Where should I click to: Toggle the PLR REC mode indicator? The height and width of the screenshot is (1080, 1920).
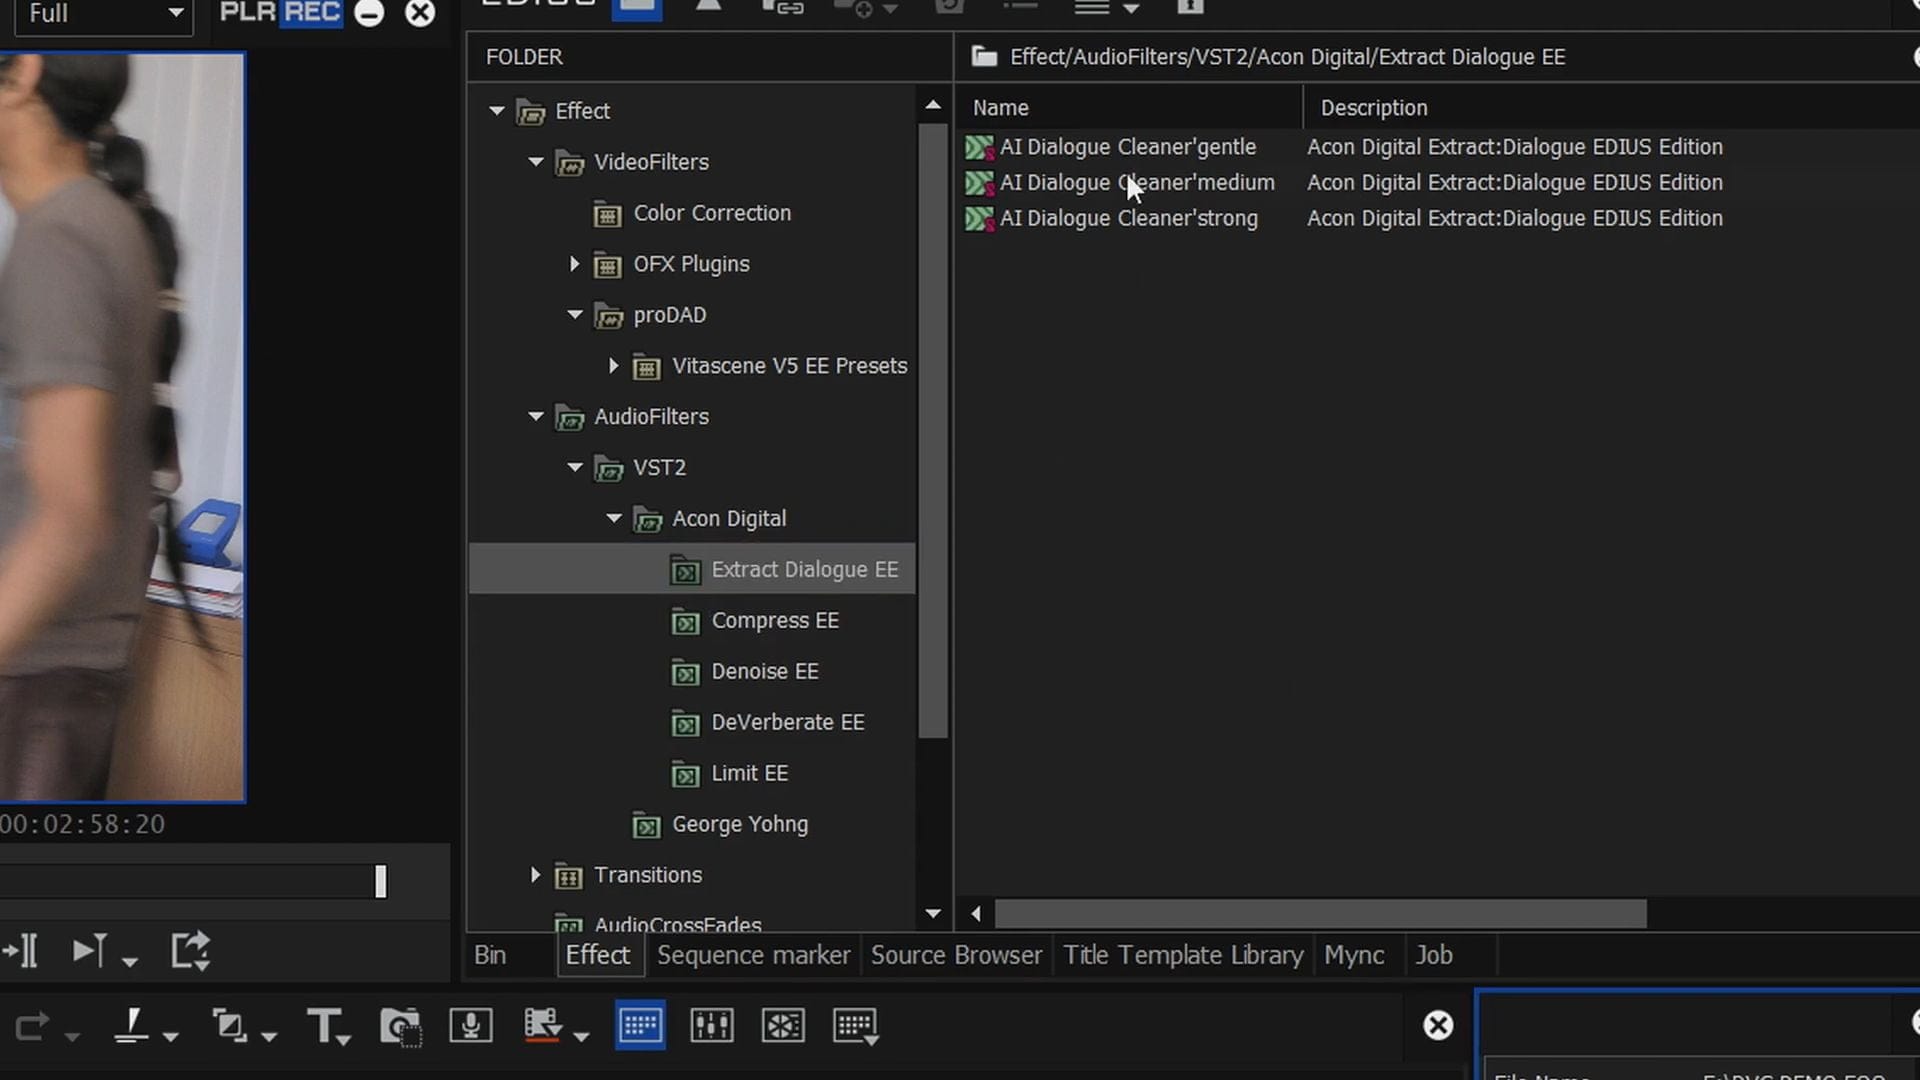coord(280,13)
